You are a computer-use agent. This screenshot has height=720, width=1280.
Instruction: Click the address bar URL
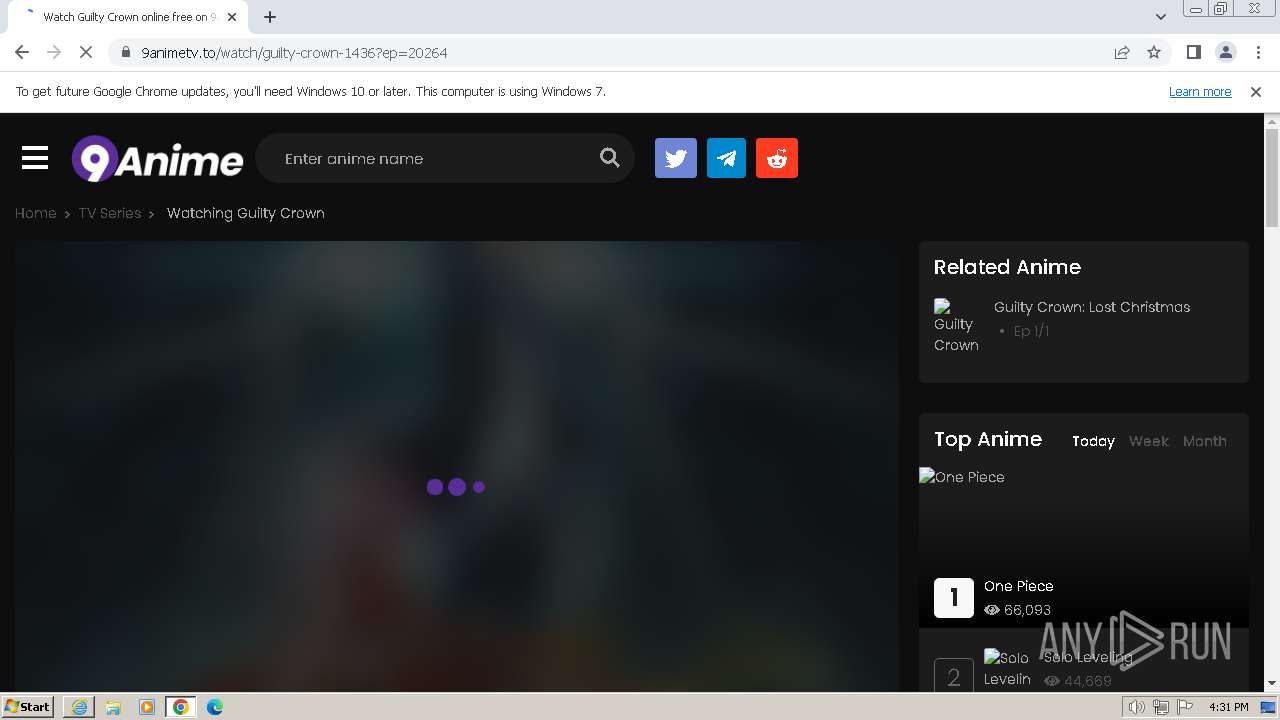[294, 53]
